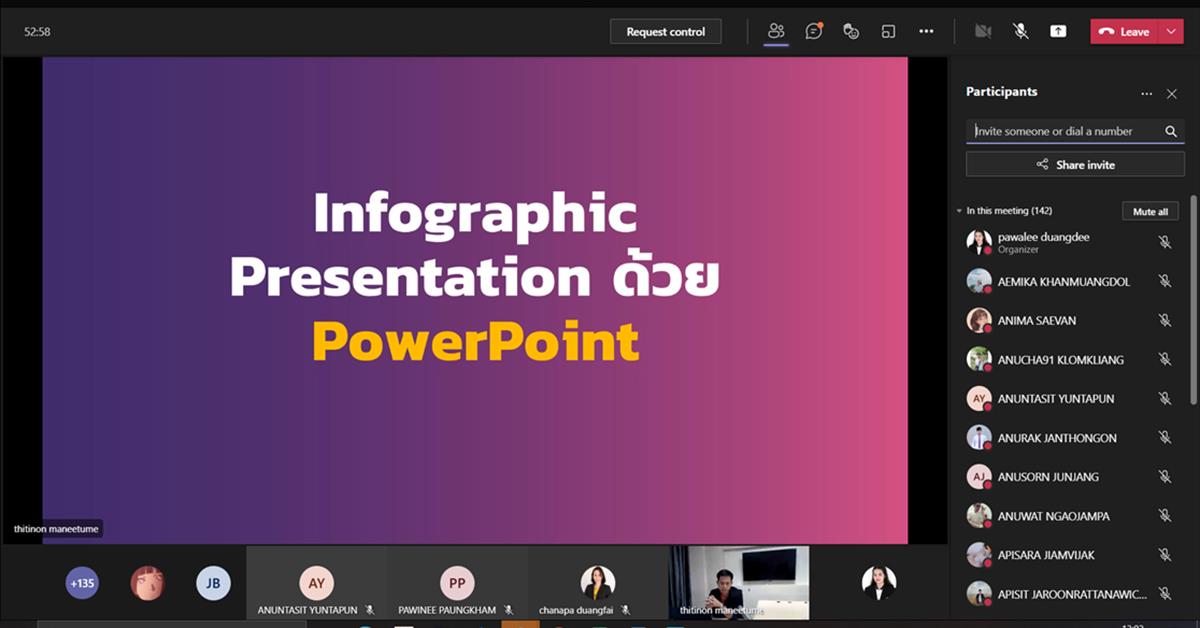
Task: Click avatar of pawalee duangdee in list
Action: [979, 242]
